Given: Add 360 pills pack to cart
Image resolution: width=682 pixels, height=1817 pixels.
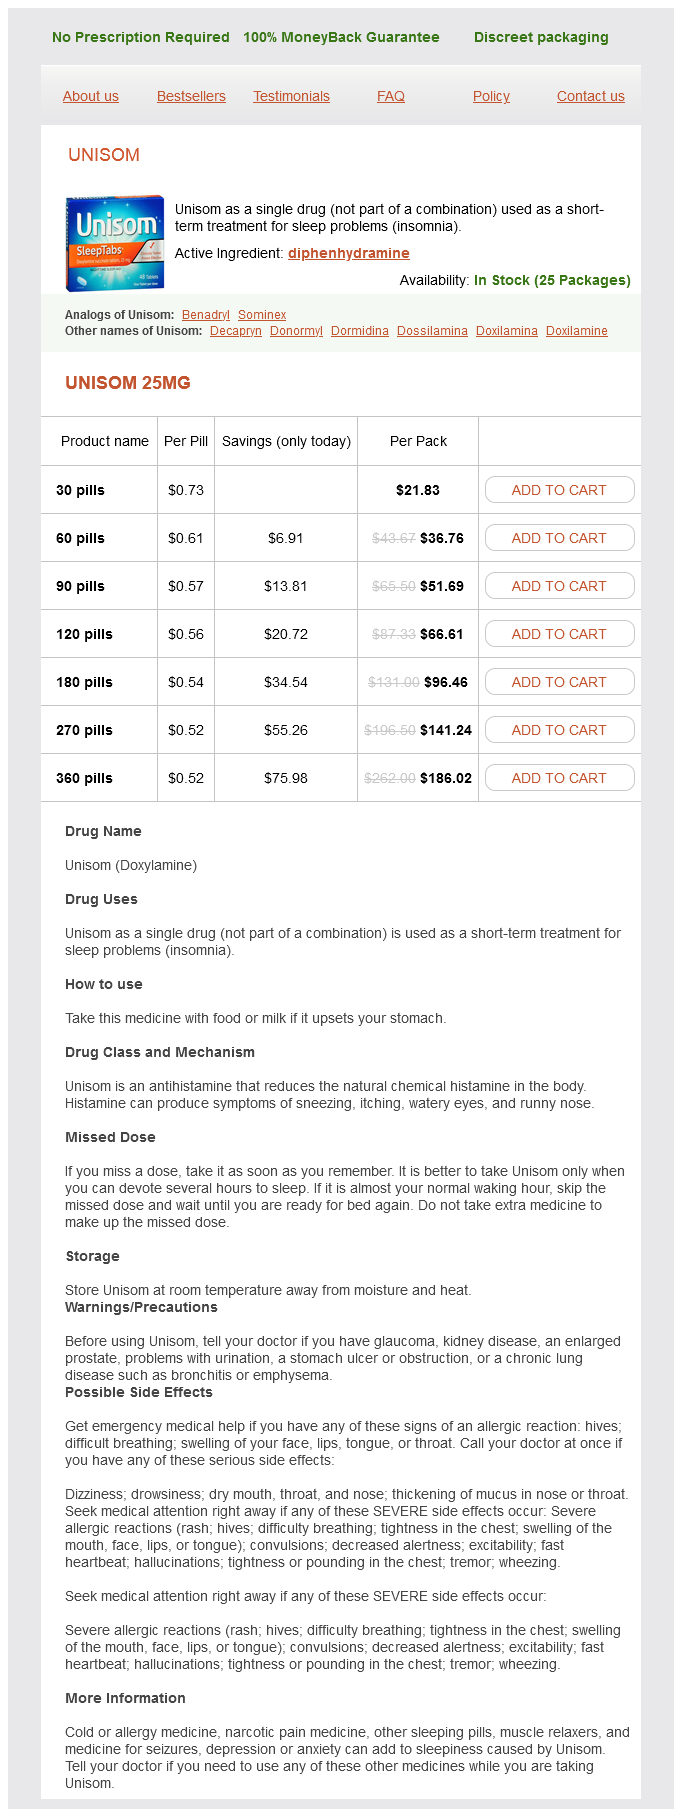Looking at the screenshot, I should tap(559, 778).
